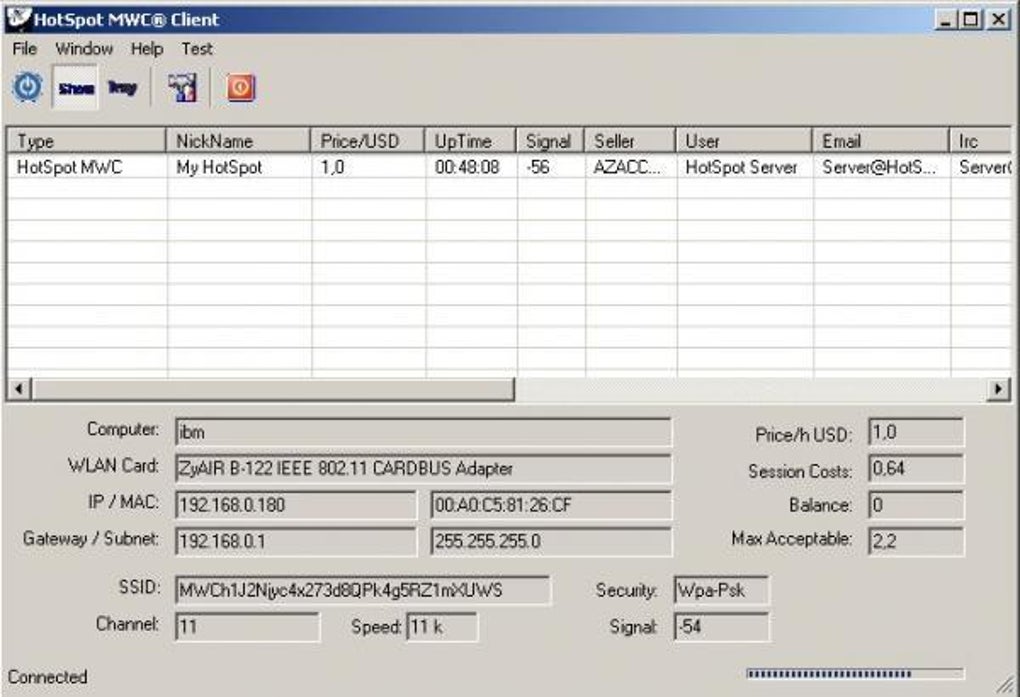Sort by the UpTime column header
1020x697 pixels.
470,141
